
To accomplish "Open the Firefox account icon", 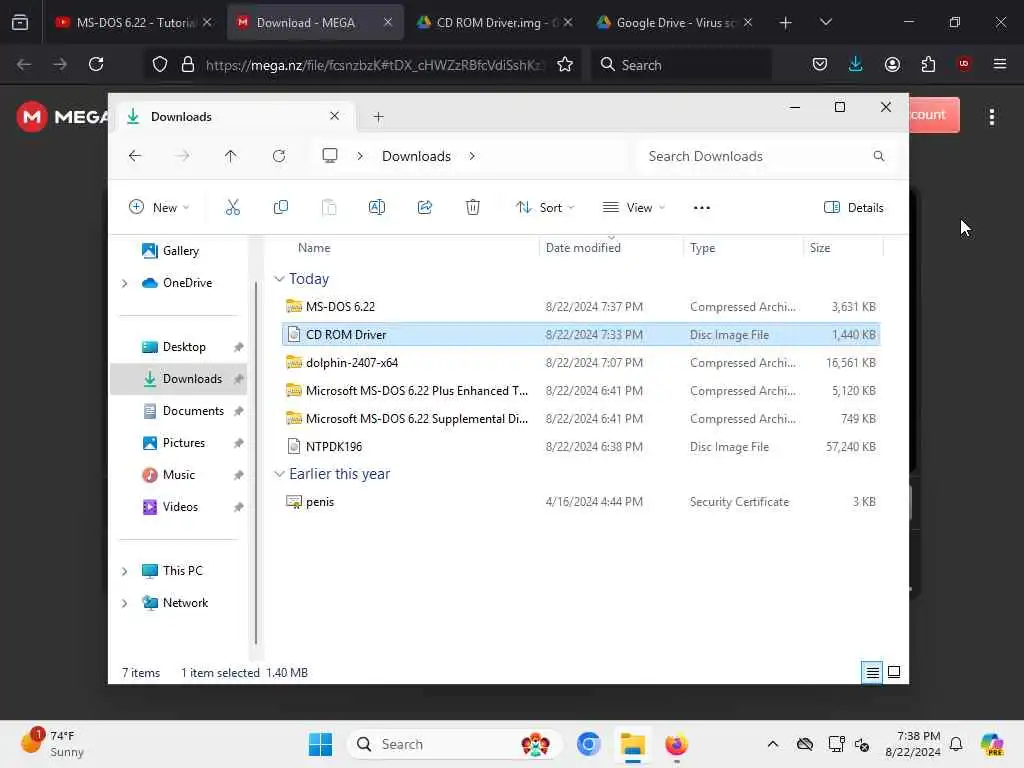I will (892, 64).
